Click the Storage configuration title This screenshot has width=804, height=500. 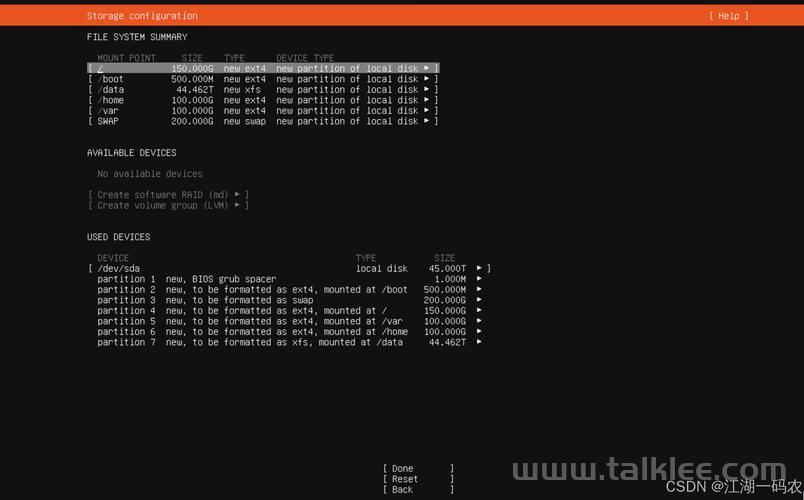click(142, 16)
